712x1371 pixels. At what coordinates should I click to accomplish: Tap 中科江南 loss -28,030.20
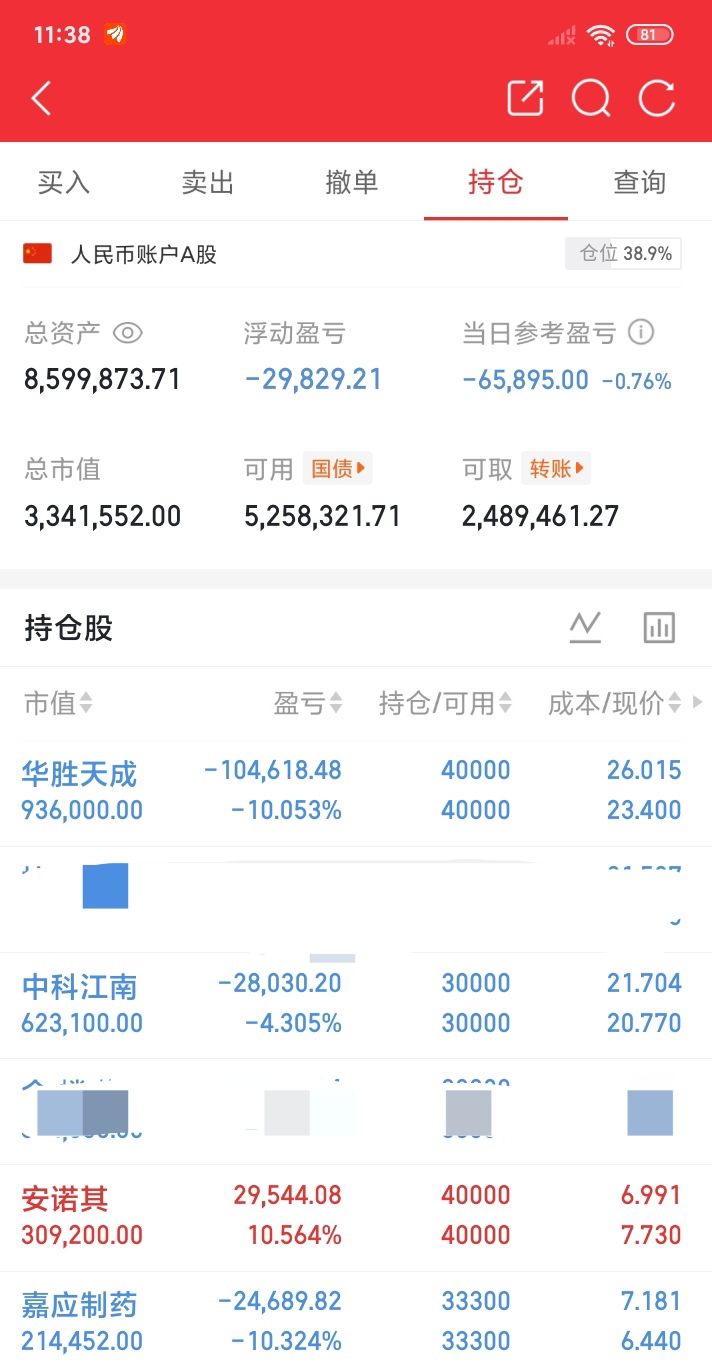click(280, 983)
